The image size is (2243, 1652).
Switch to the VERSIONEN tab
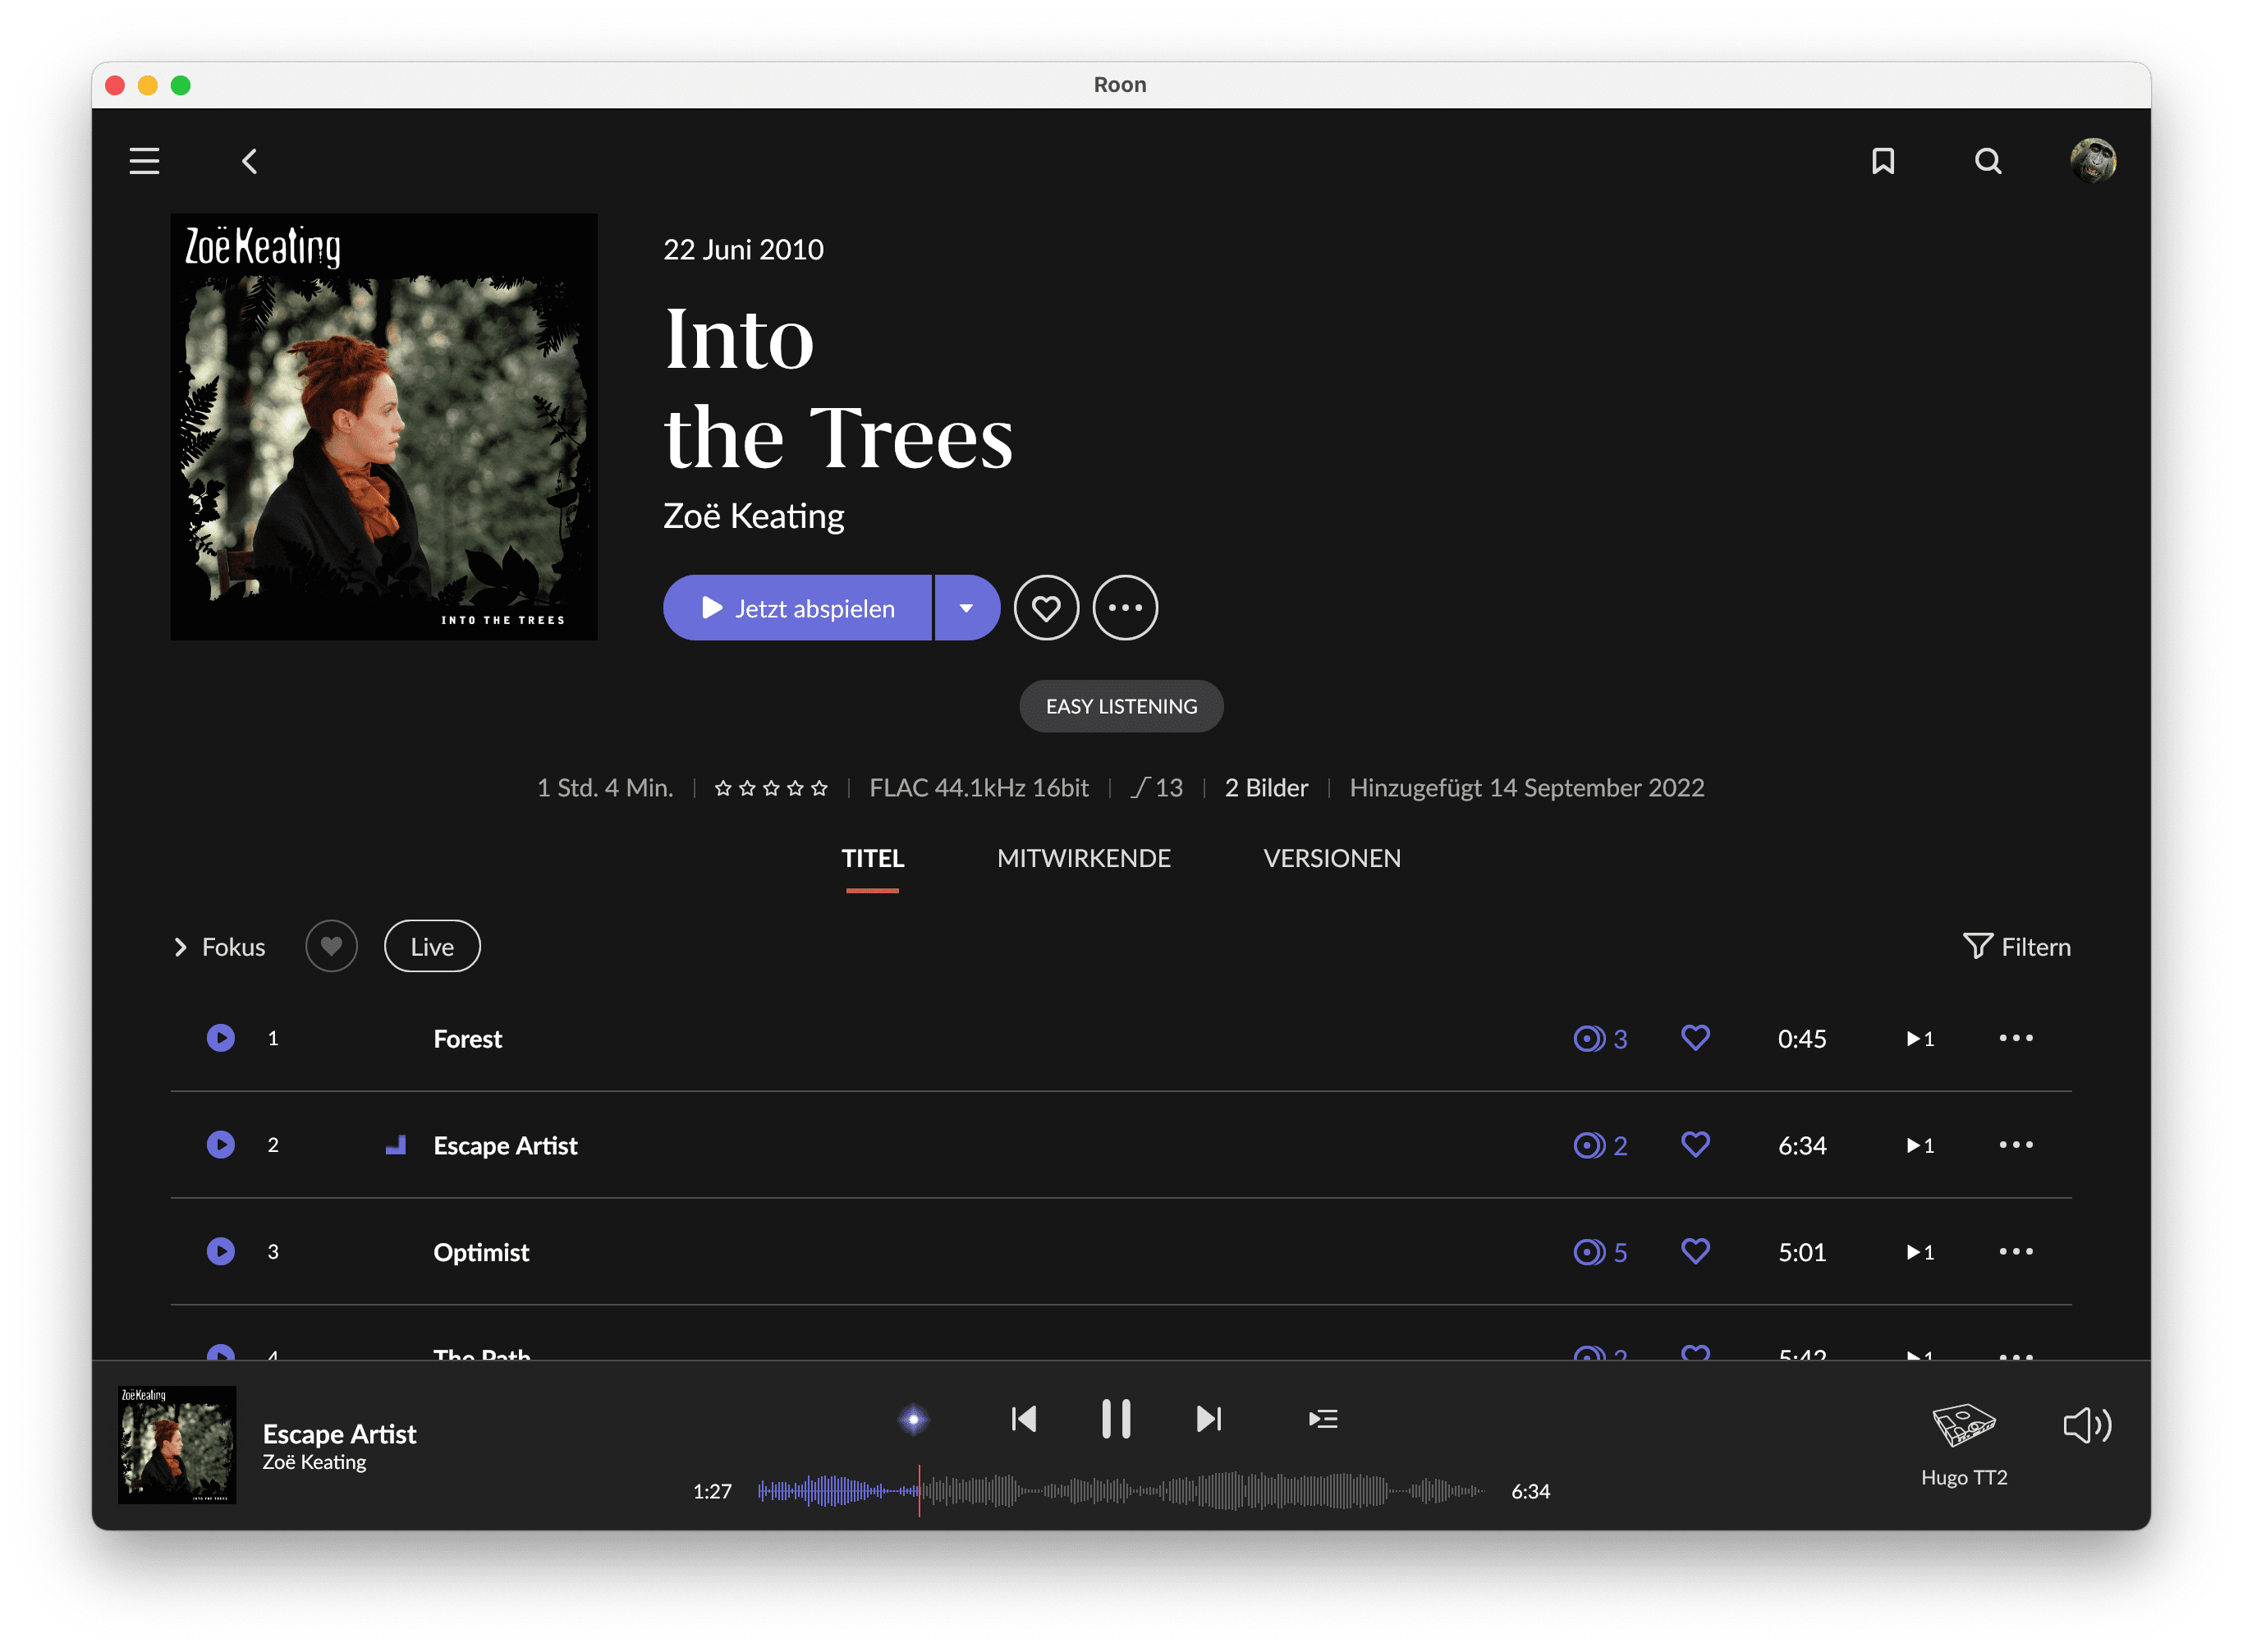click(x=1331, y=858)
